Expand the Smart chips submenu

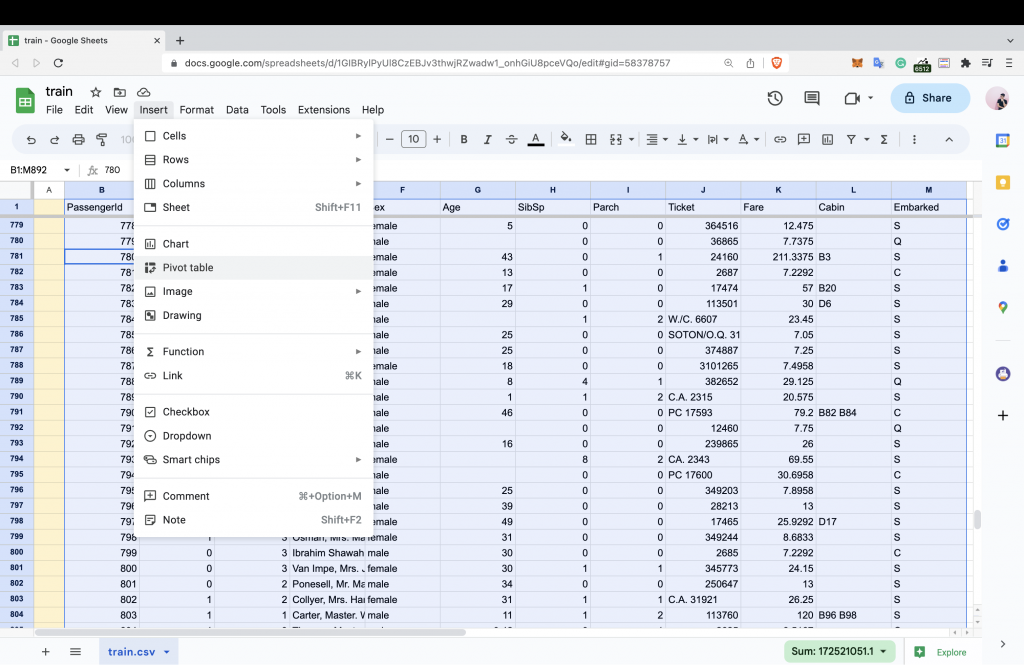tap(254, 460)
